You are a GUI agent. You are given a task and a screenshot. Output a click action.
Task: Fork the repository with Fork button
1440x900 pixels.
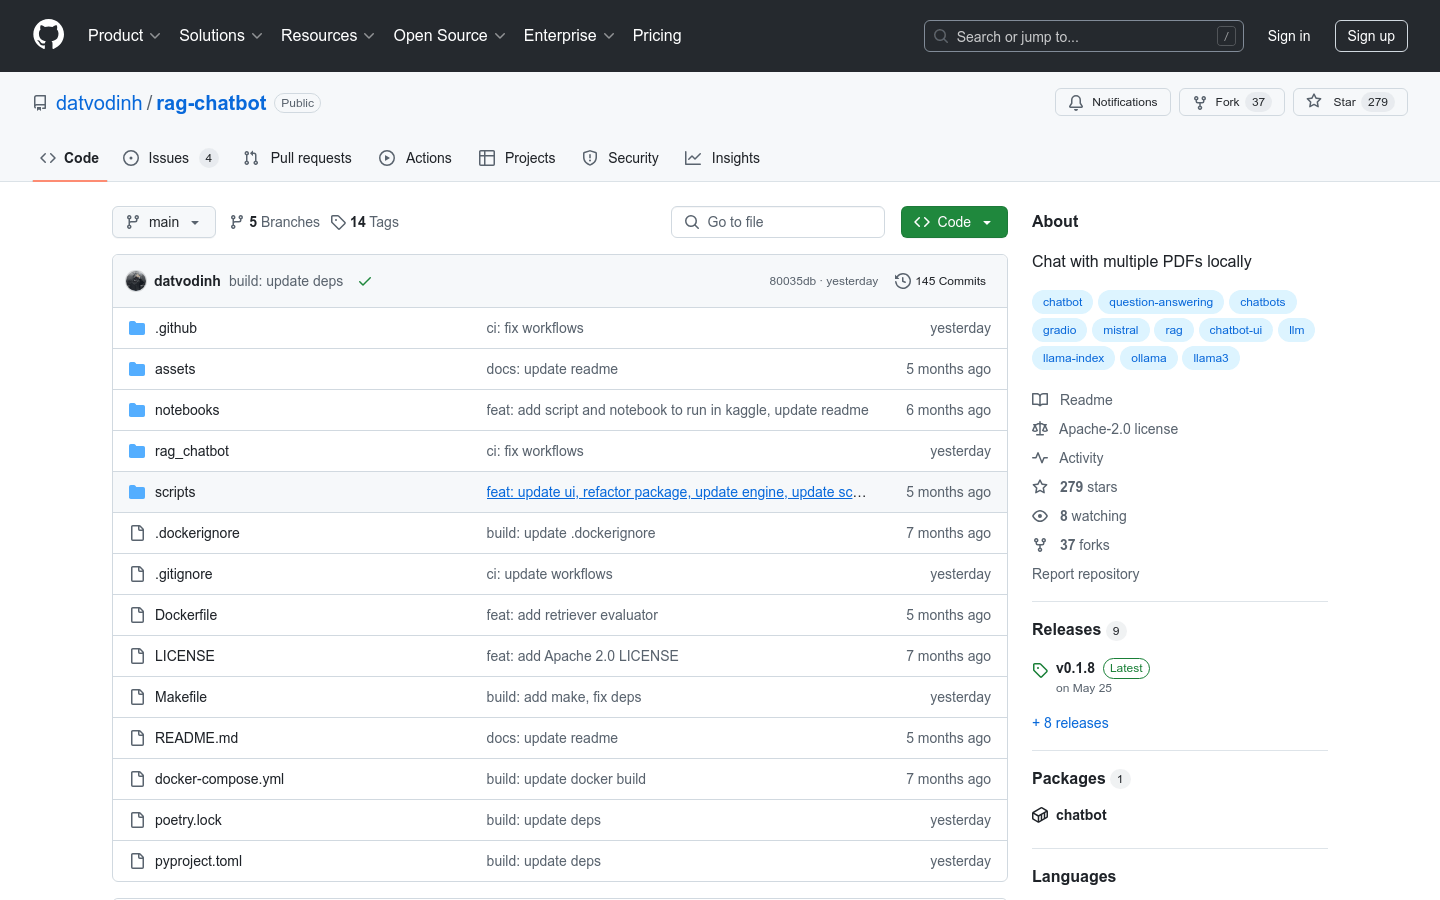coord(1231,102)
